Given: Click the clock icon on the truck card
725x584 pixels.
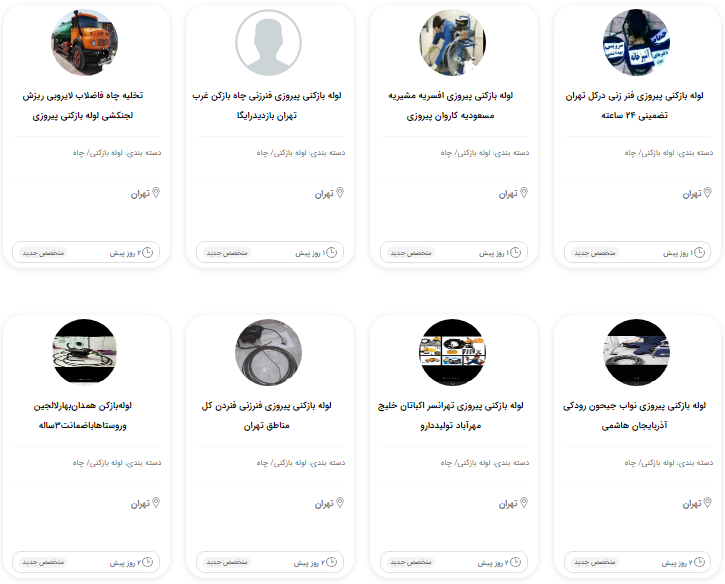Looking at the screenshot, I should click(x=147, y=252).
